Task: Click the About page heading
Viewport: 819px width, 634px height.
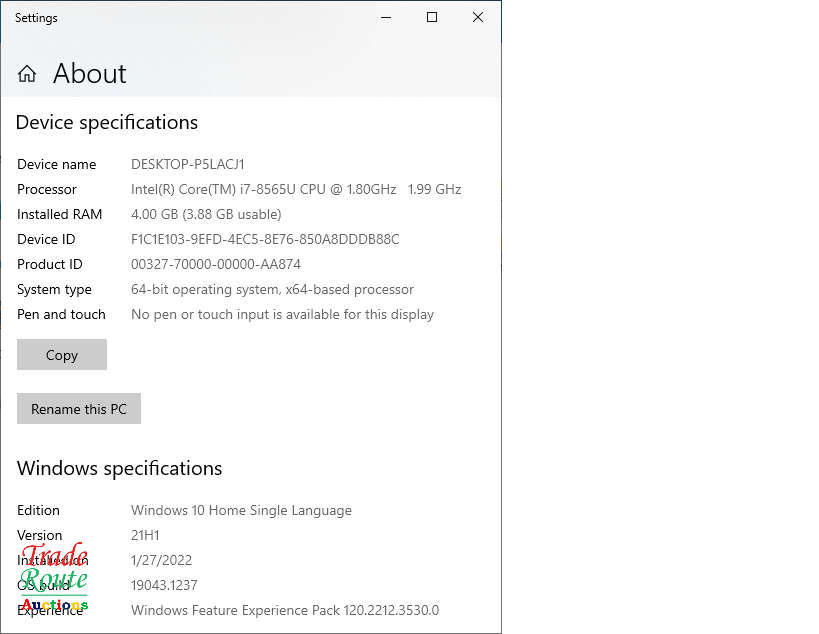Action: [x=89, y=74]
